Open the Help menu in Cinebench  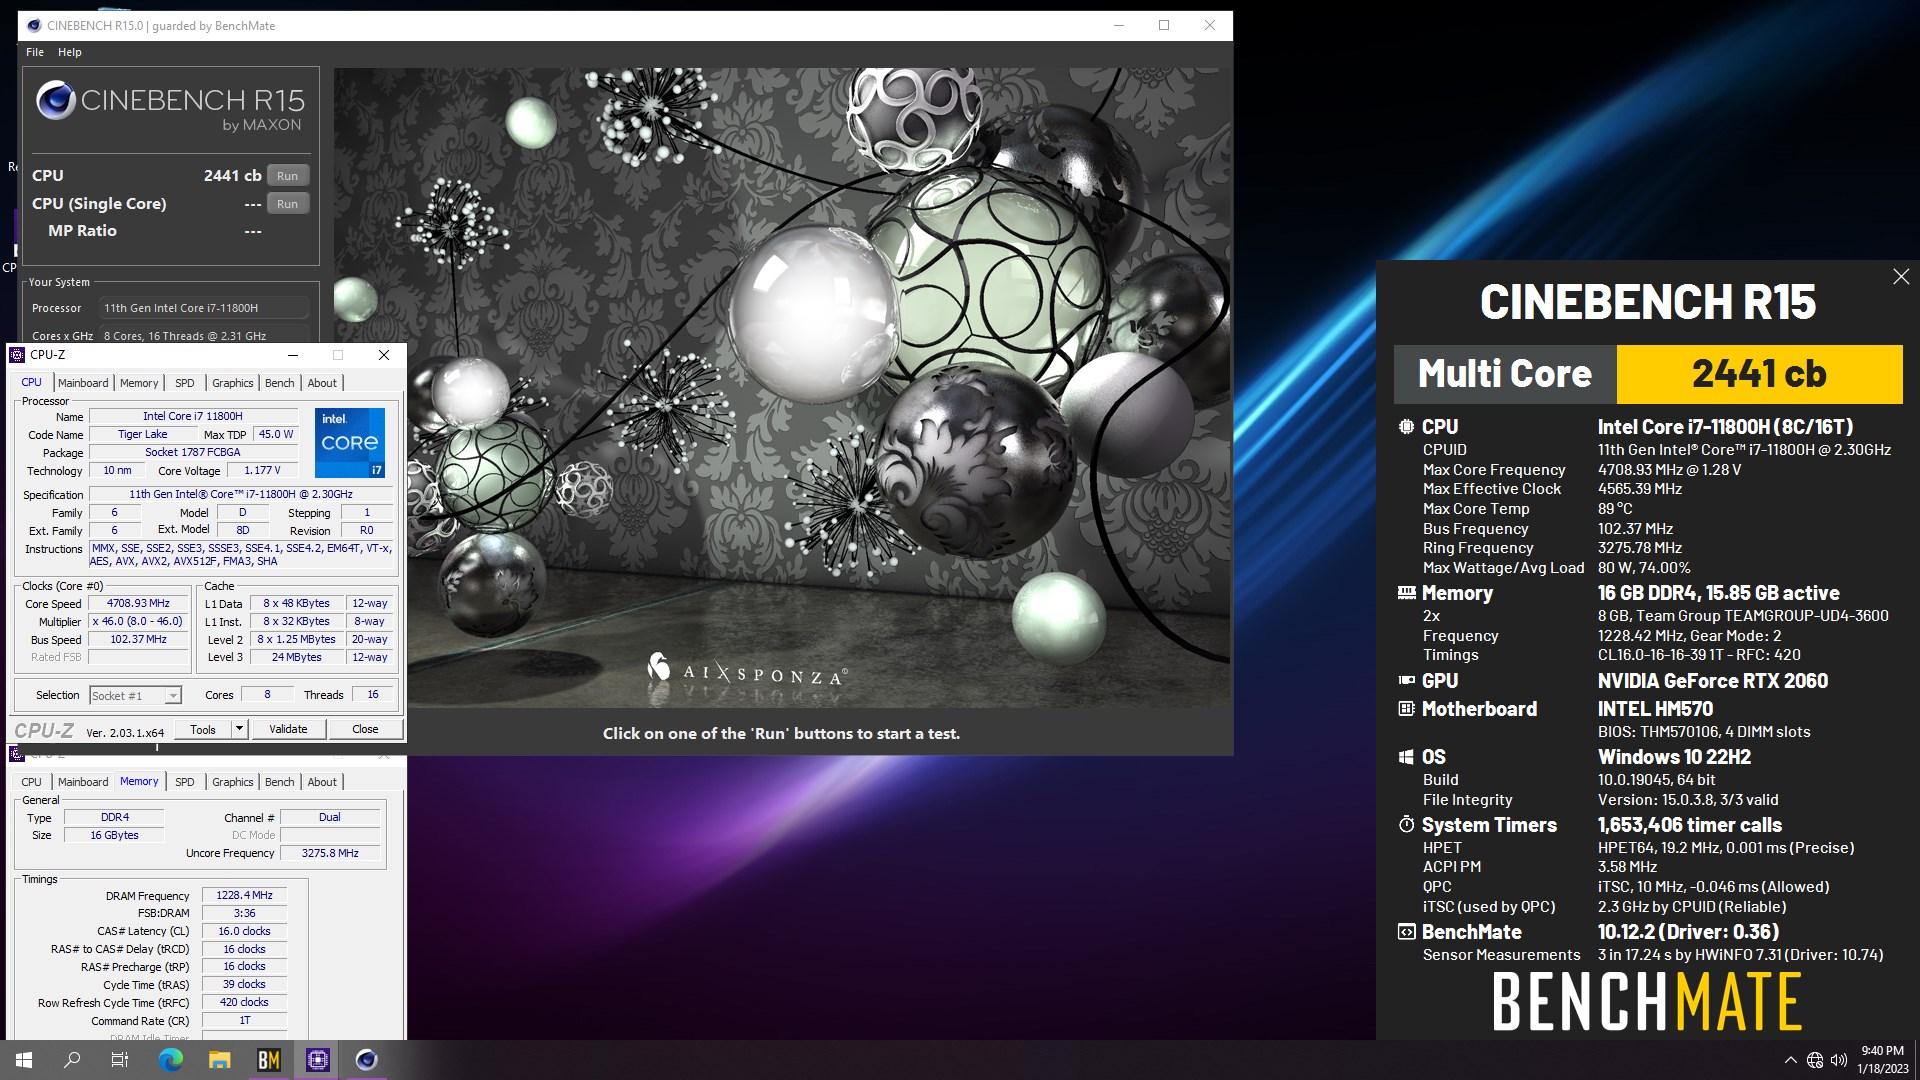70,52
